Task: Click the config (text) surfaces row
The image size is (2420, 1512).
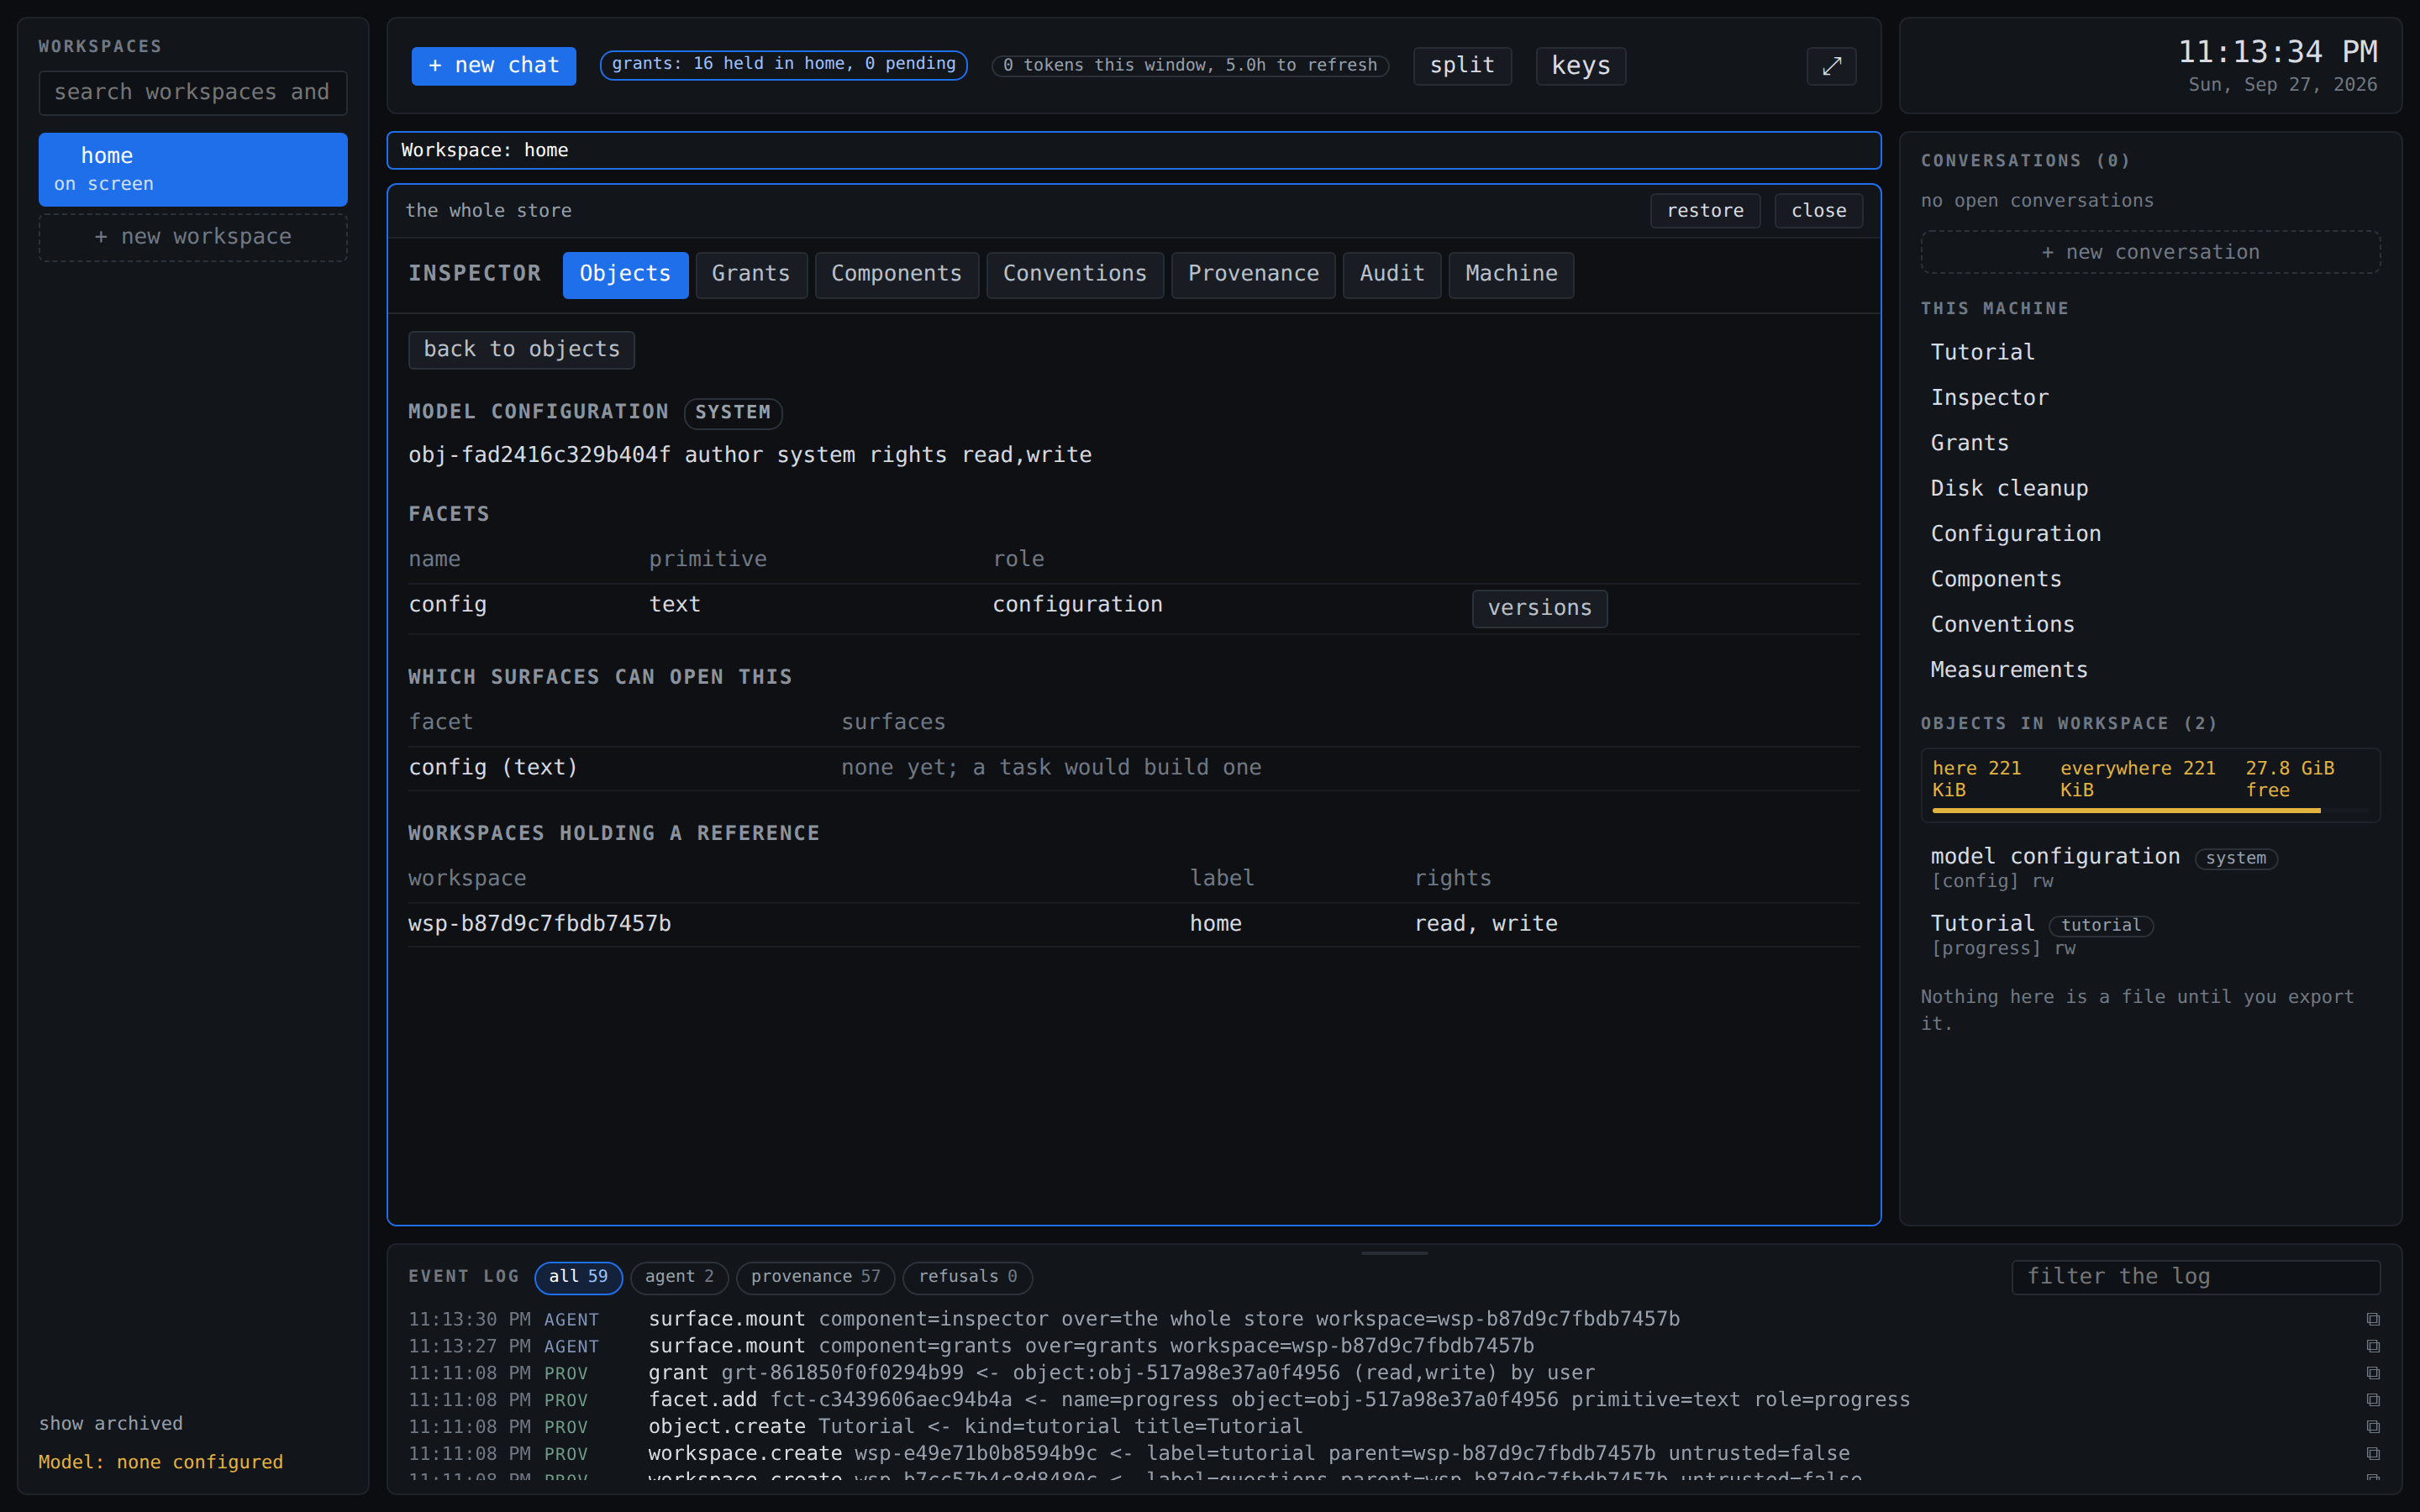Action: point(1133,768)
